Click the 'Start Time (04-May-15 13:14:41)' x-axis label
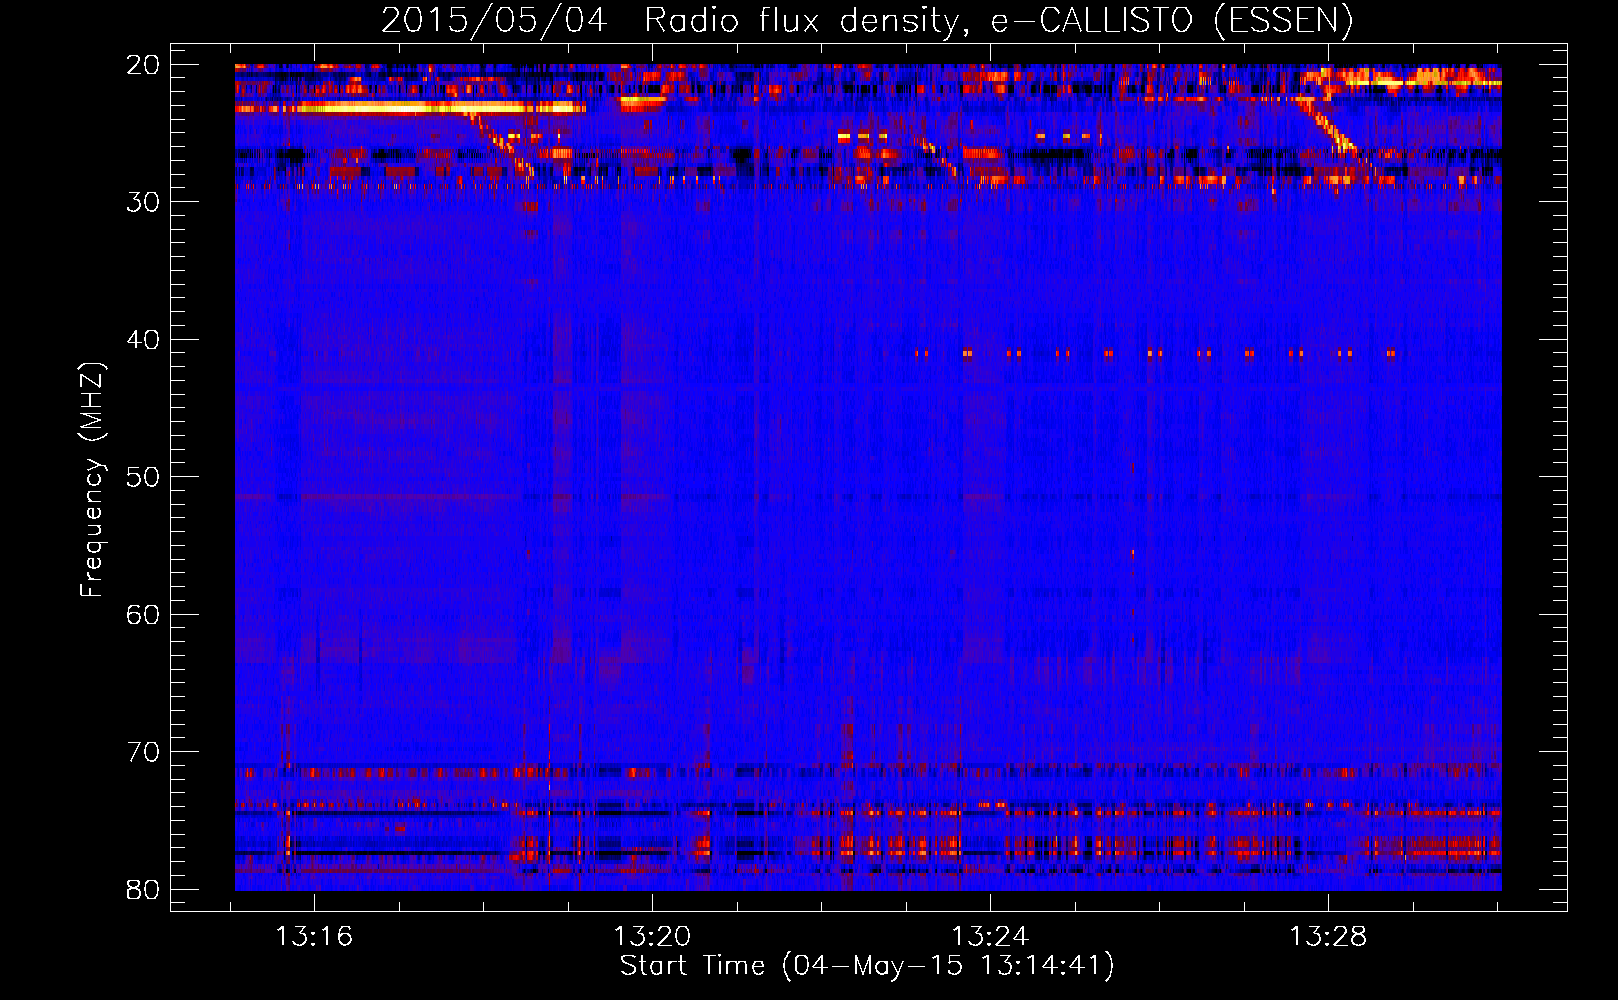This screenshot has height=1000, width=1618. [x=867, y=966]
